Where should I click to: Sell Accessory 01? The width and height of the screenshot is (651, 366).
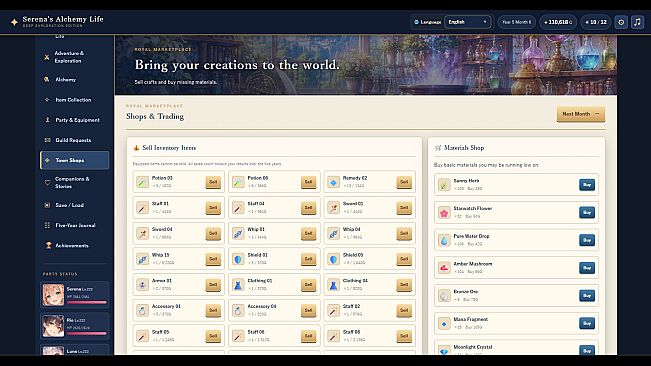213,310
